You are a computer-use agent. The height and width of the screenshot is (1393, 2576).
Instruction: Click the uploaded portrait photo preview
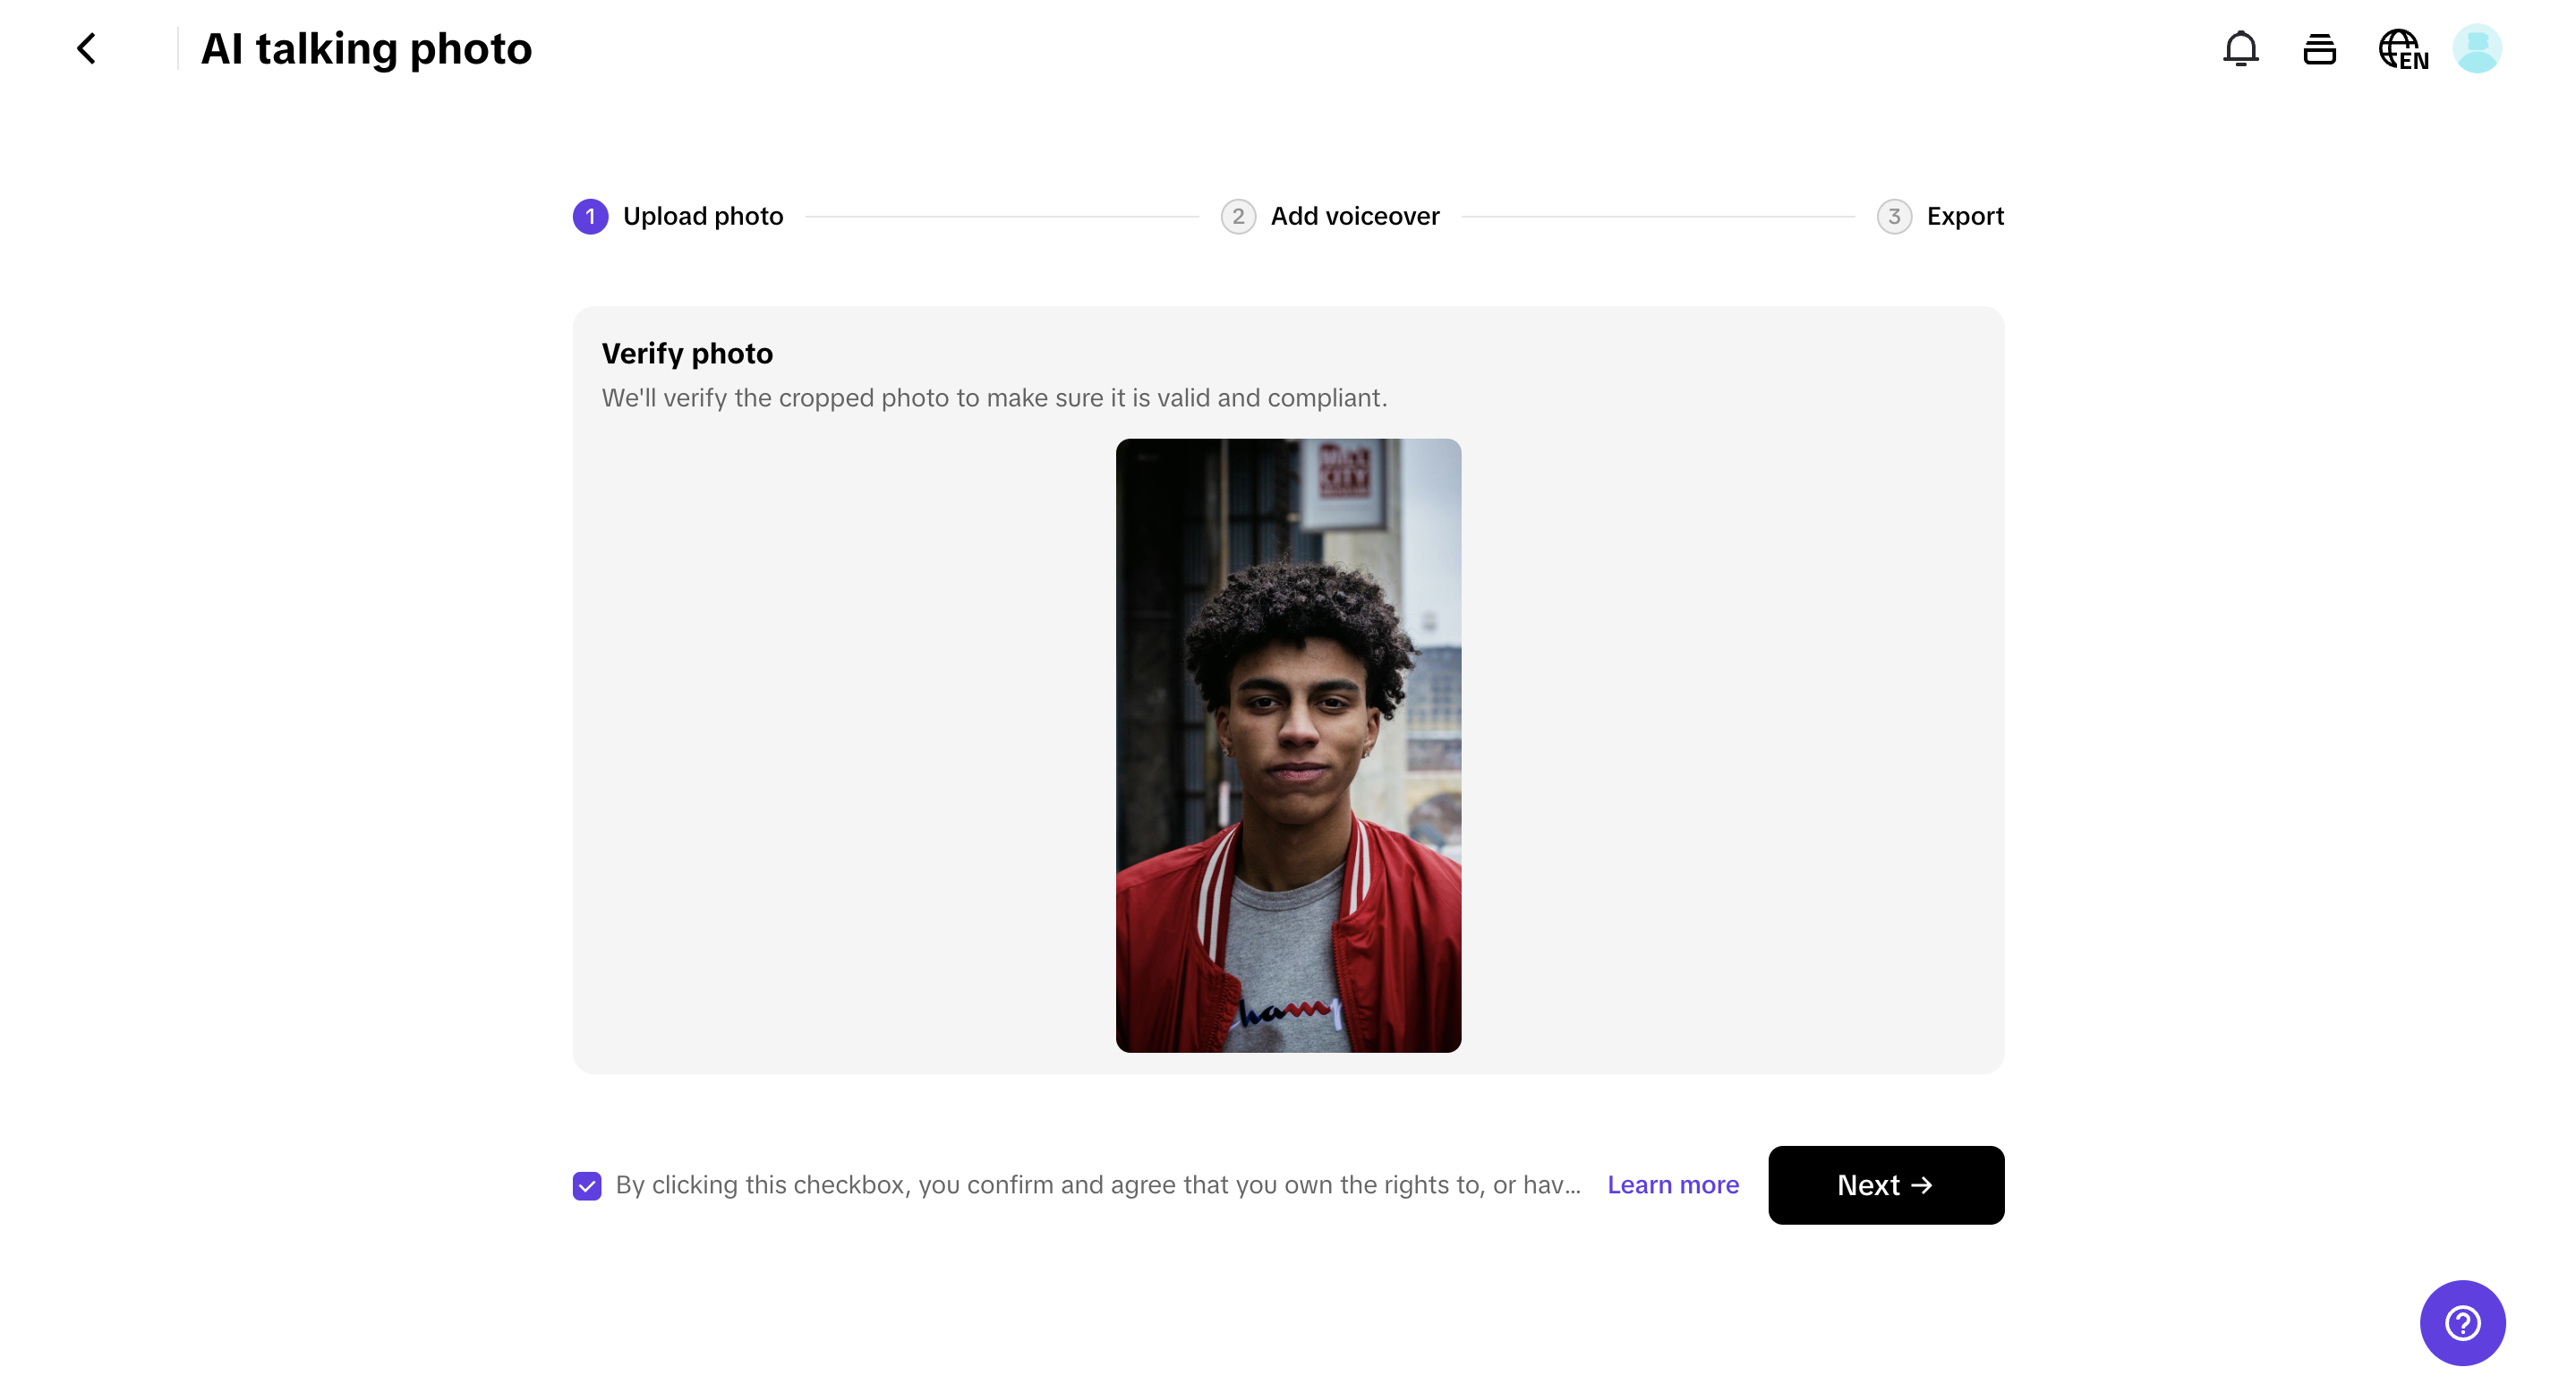click(1288, 745)
